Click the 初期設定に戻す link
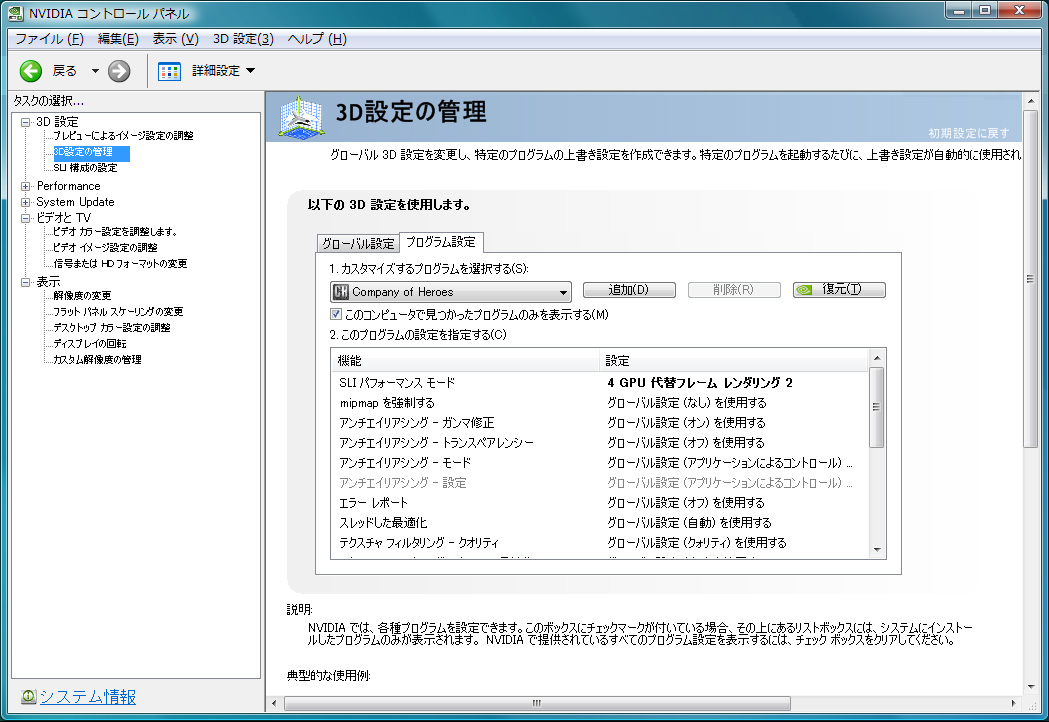Image resolution: width=1049 pixels, height=722 pixels. [x=968, y=133]
